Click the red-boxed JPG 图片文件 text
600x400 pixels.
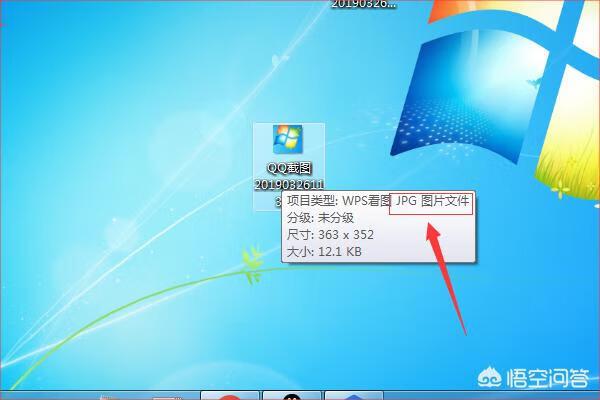(432, 201)
